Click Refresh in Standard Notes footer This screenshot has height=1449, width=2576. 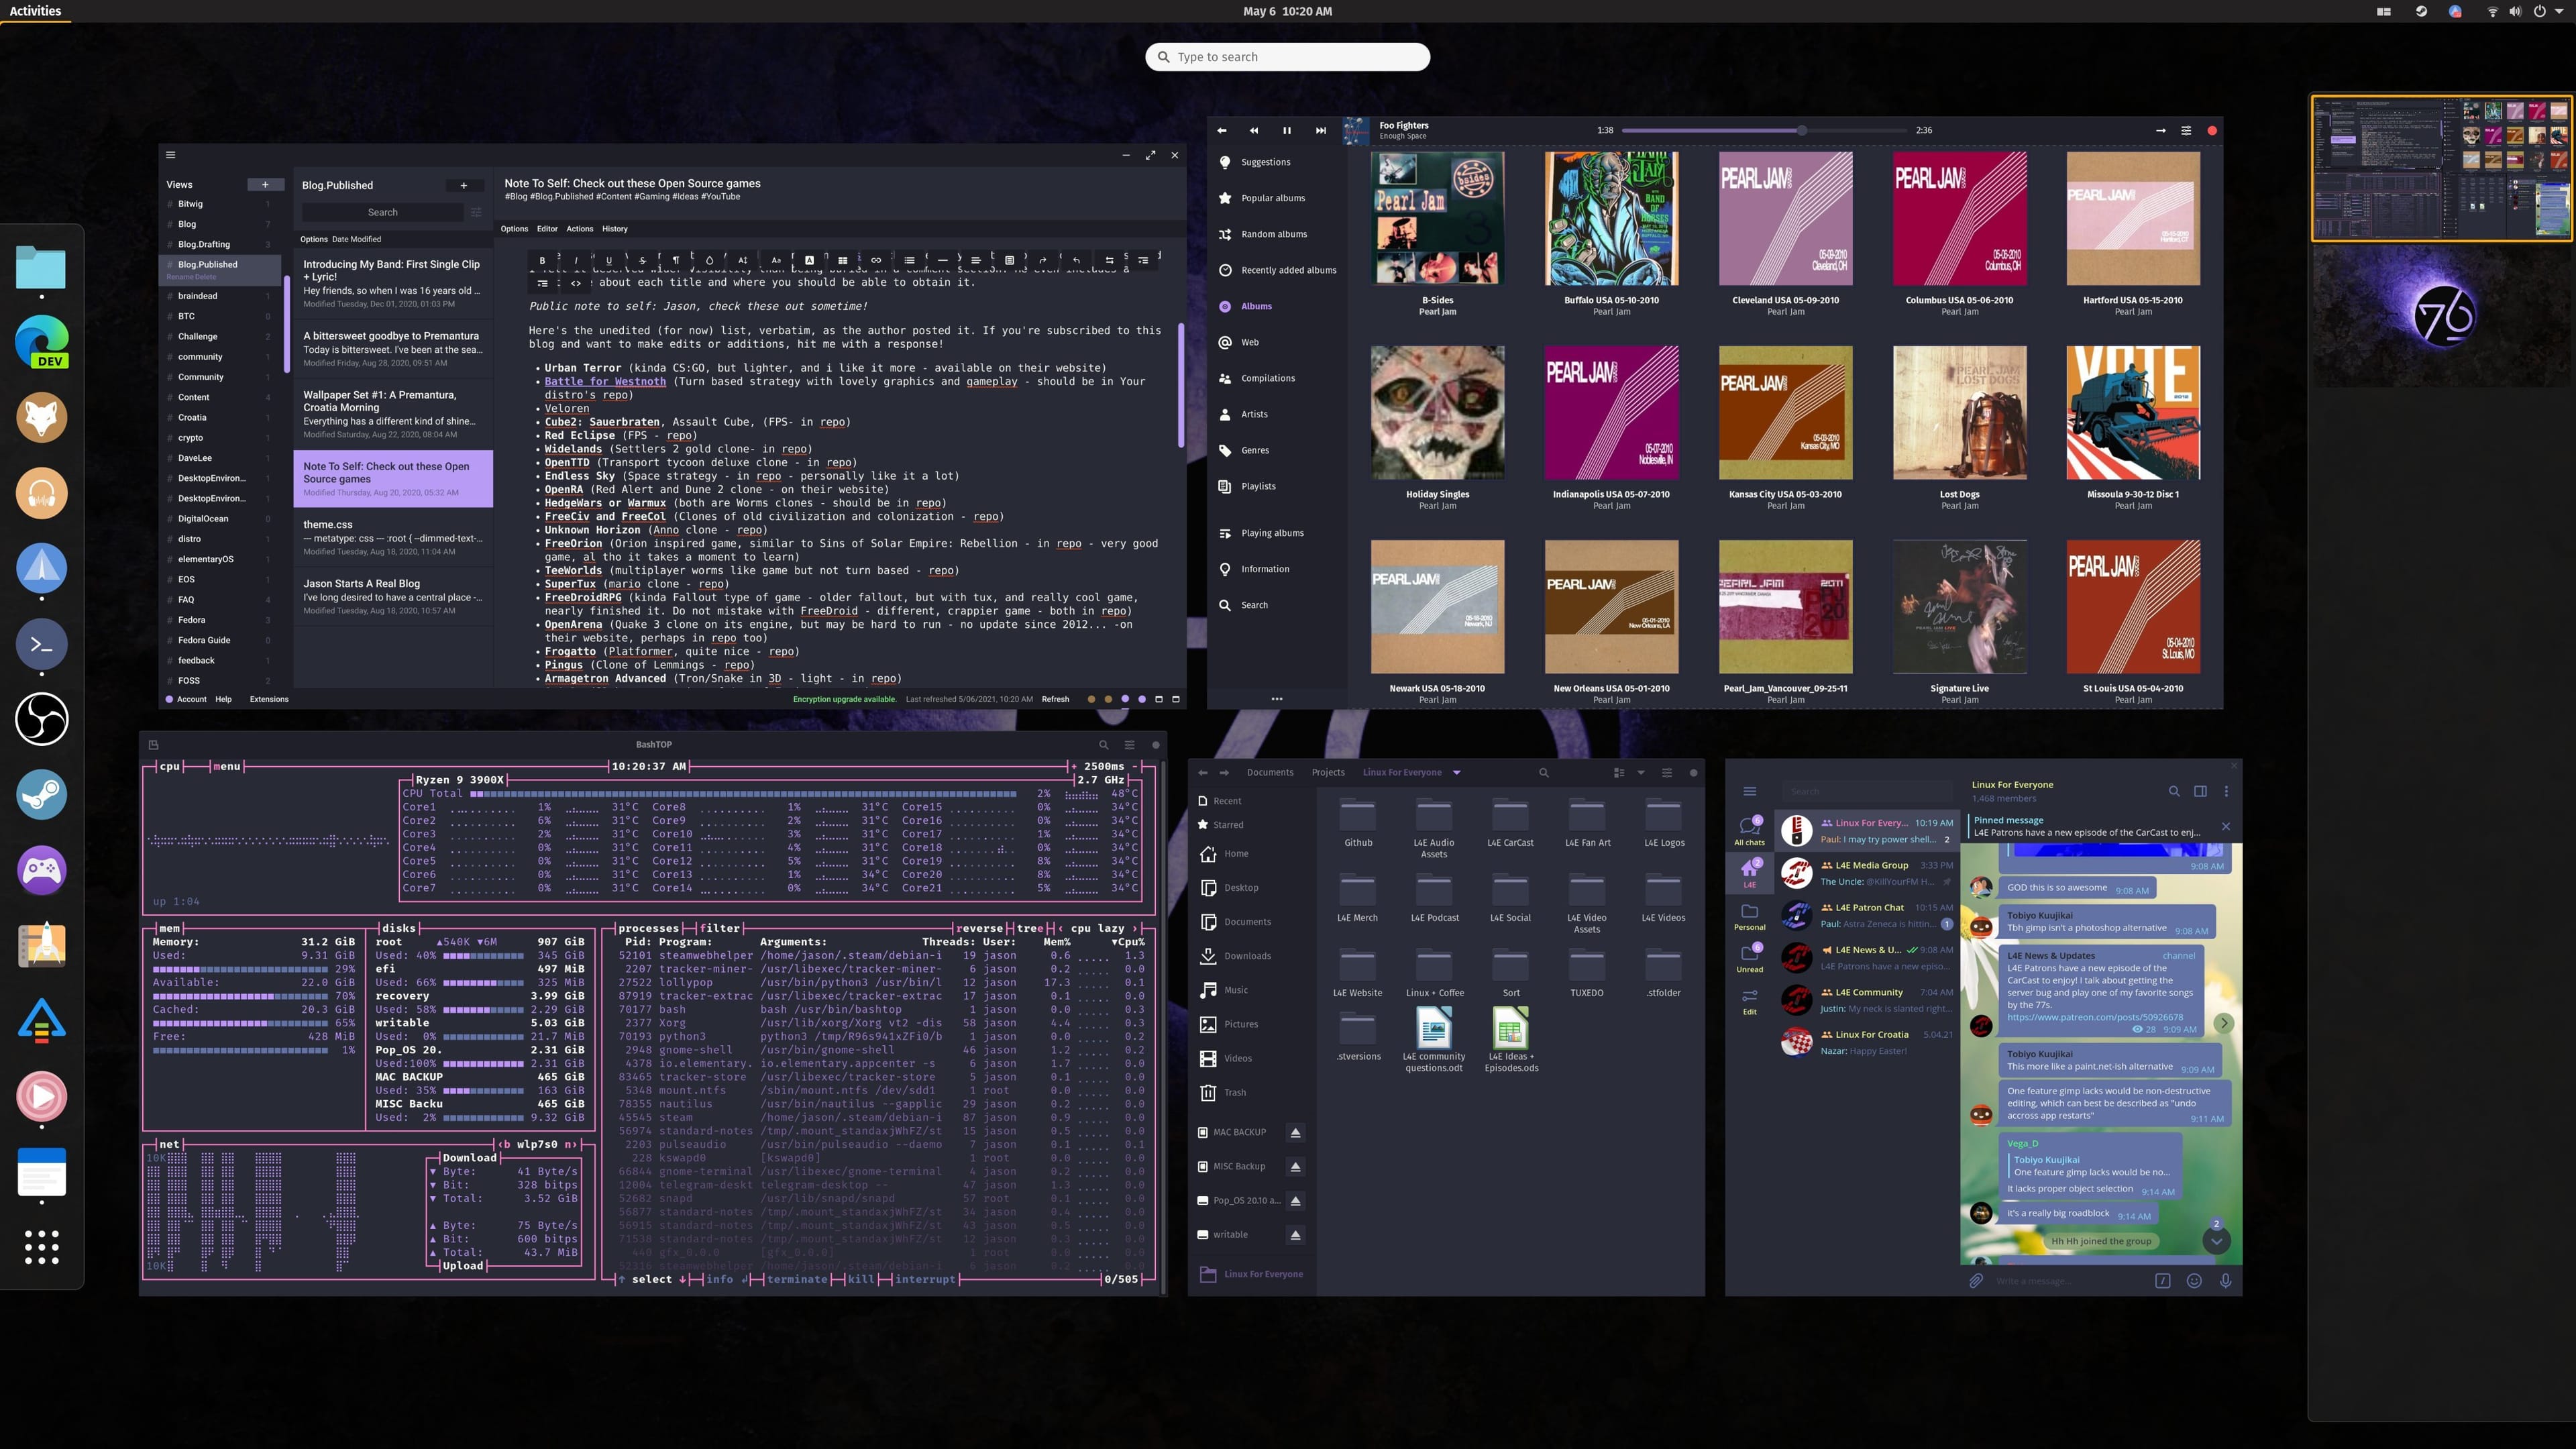pyautogui.click(x=1055, y=699)
